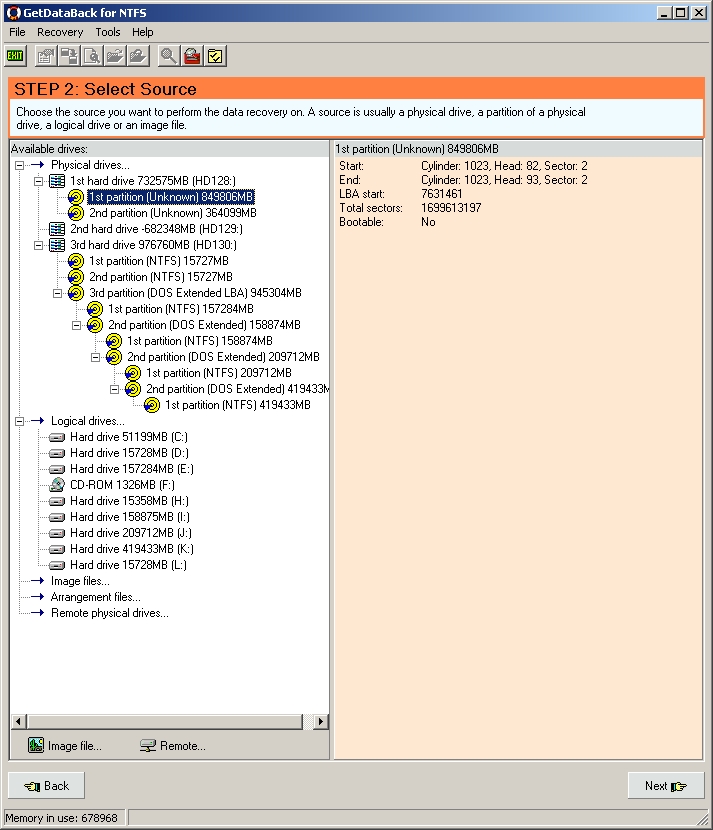This screenshot has height=830, width=713.
Task: Open the File menu
Action: (17, 32)
